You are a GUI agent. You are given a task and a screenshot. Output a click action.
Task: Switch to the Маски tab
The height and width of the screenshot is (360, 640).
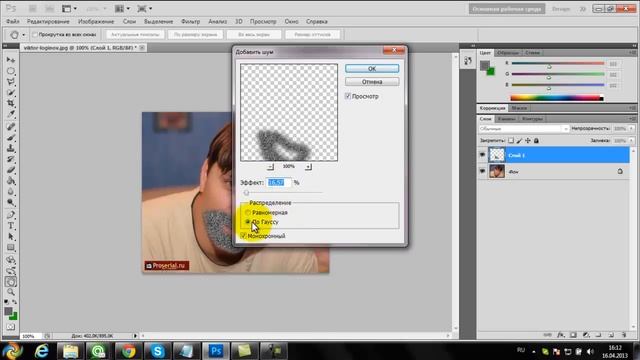point(519,108)
